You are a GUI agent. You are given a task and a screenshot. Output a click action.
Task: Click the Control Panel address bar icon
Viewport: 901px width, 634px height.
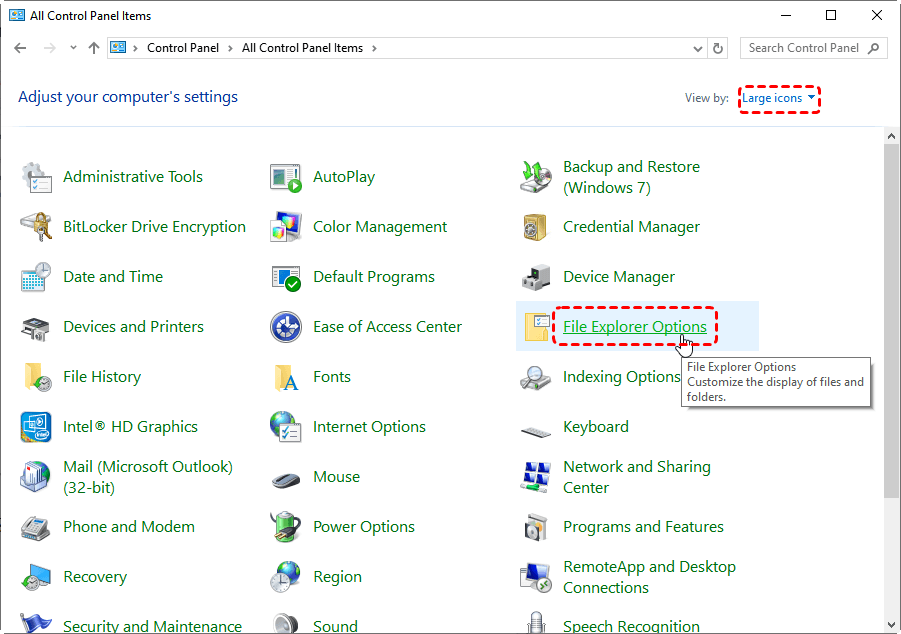[118, 48]
